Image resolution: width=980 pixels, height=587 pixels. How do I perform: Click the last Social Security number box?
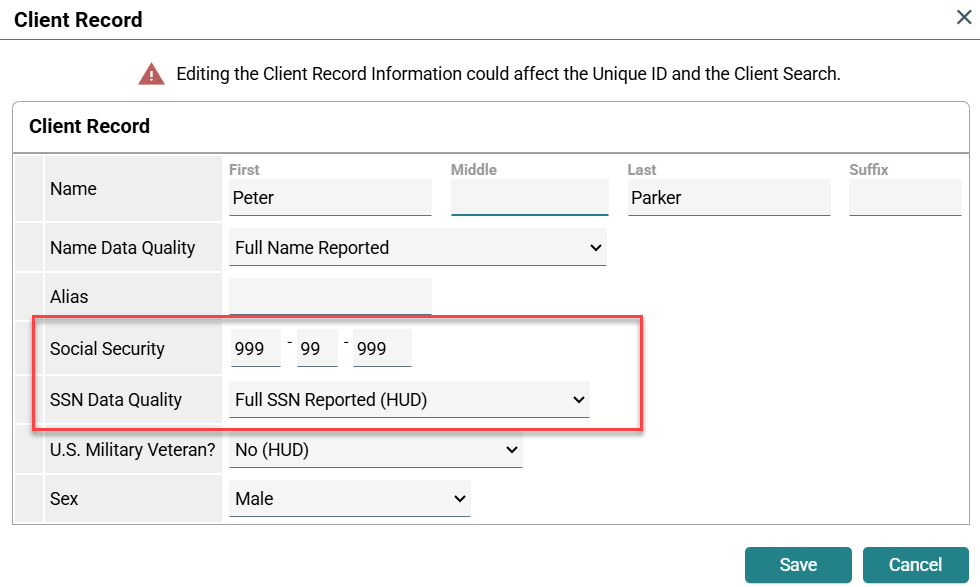tap(382, 349)
